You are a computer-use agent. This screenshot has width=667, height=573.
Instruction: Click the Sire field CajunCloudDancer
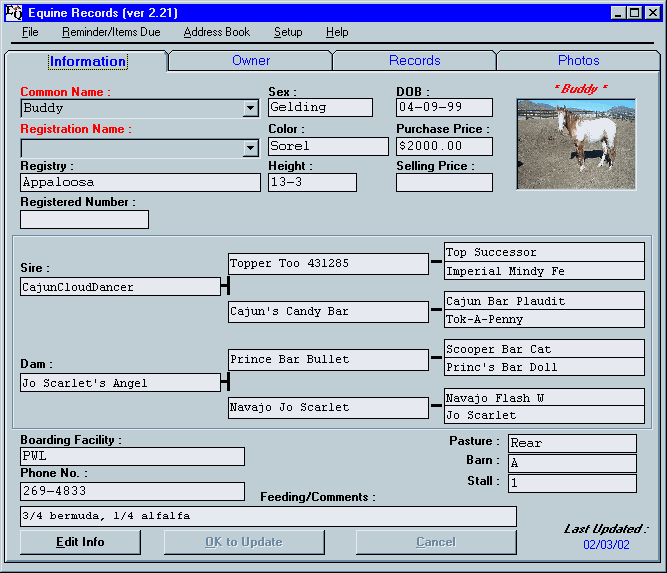[x=120, y=287]
